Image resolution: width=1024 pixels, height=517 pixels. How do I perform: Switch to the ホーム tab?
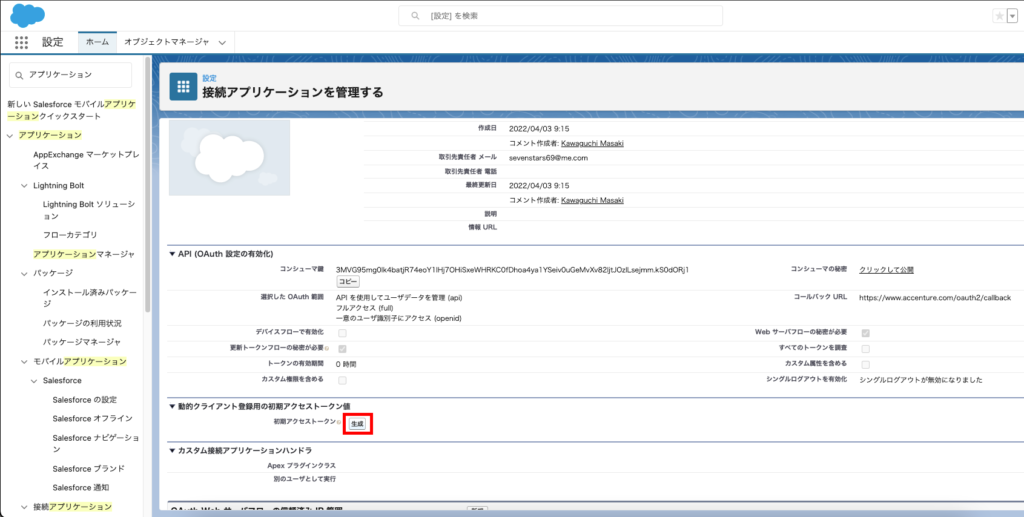[97, 42]
